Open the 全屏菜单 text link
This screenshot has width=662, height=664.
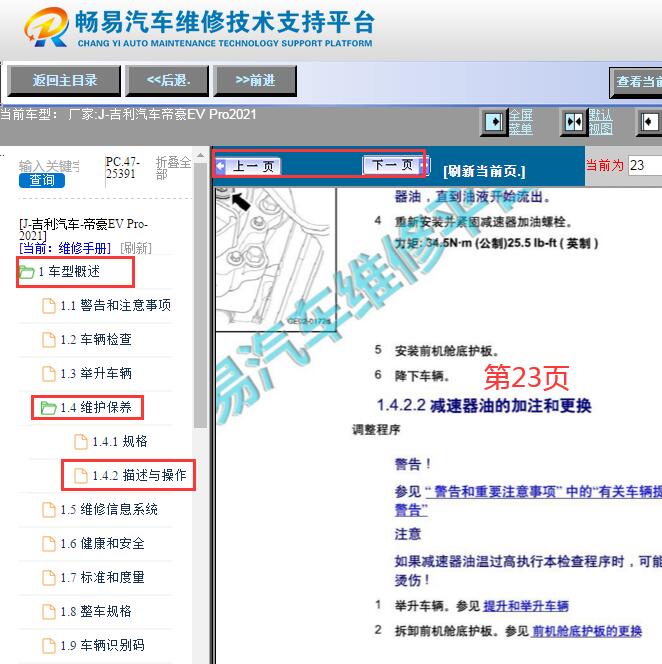(521, 122)
